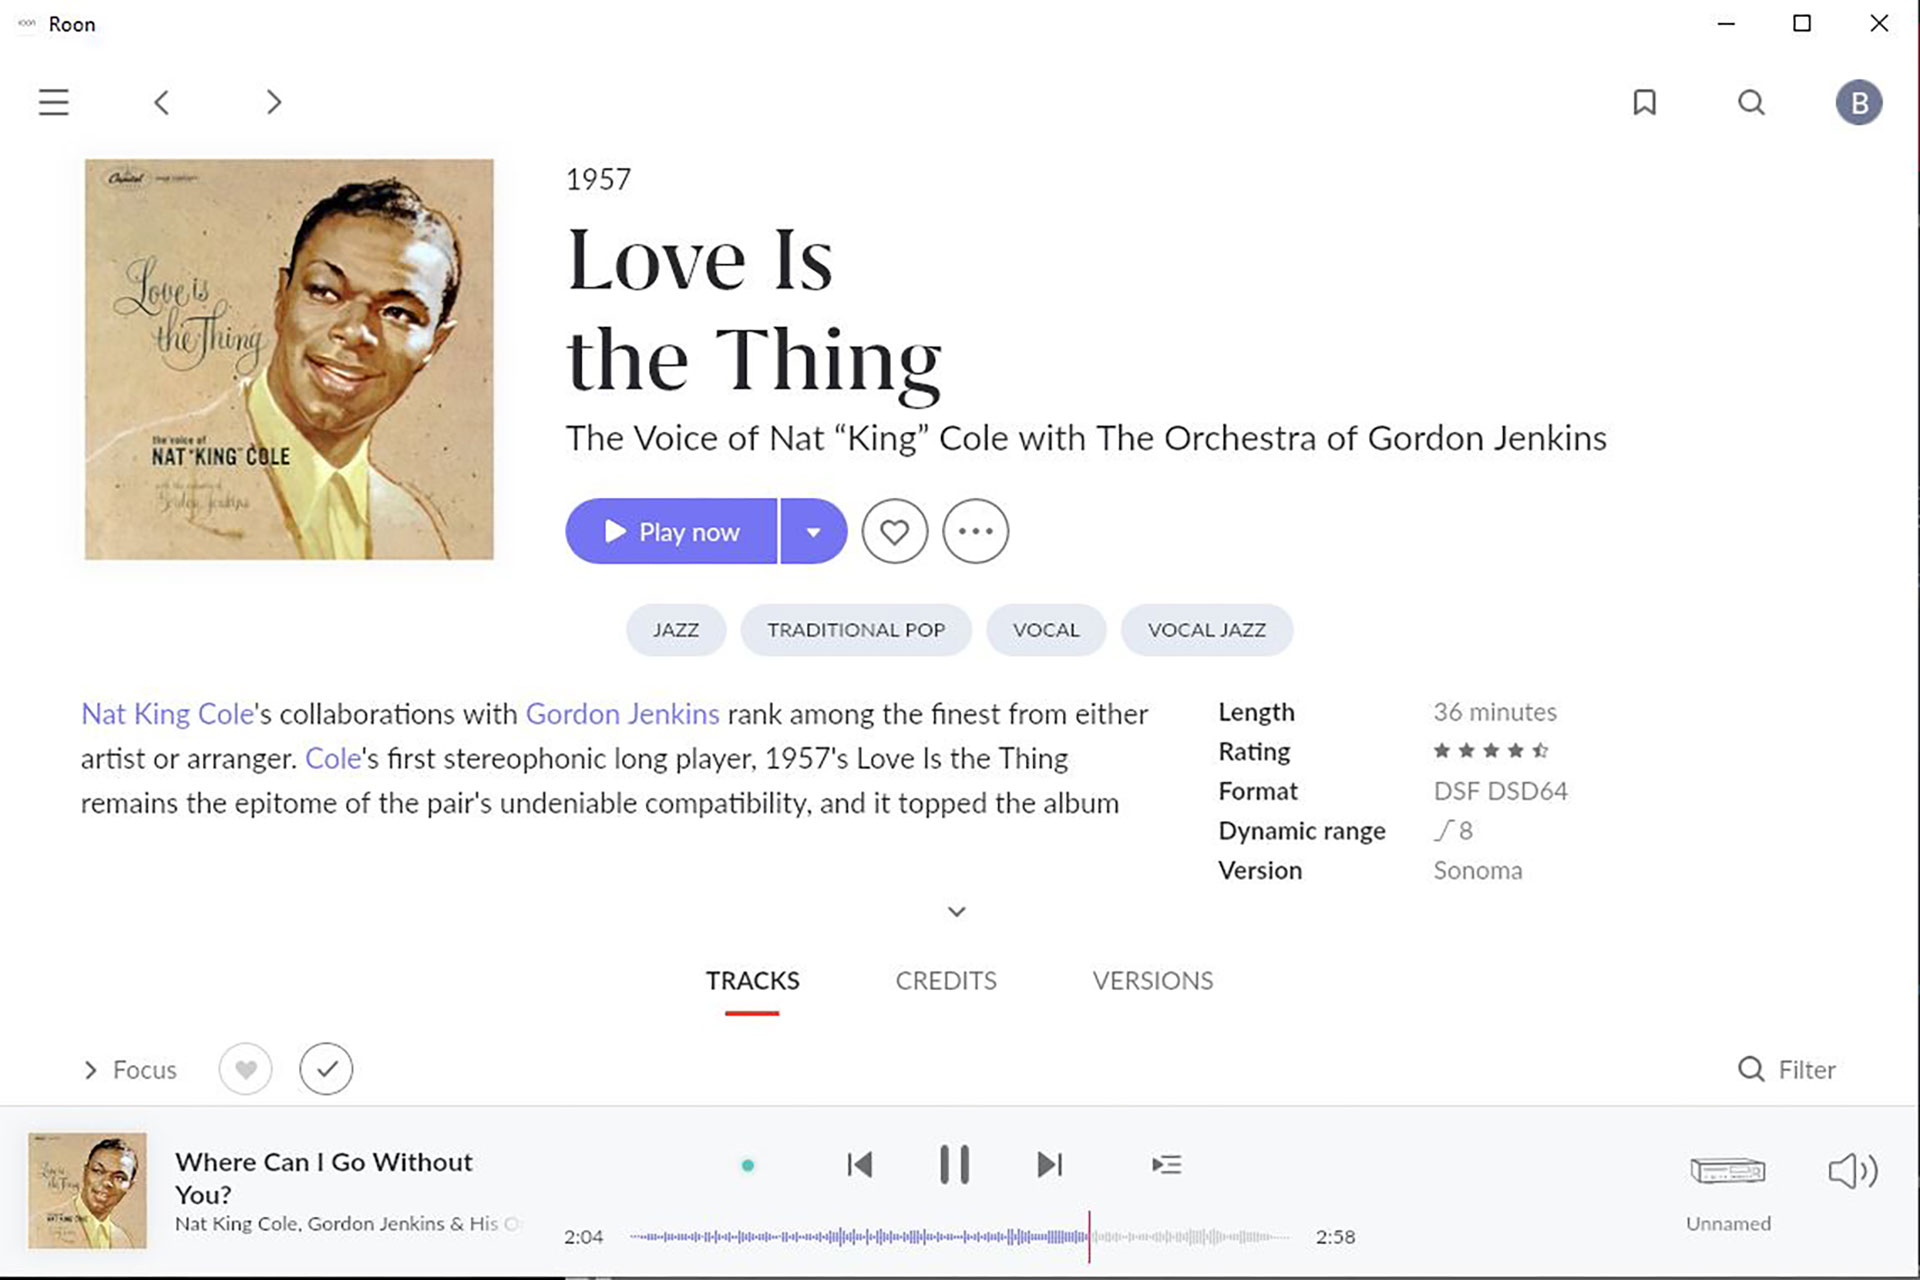
Task: Open the Play now dropdown arrow
Action: point(813,531)
